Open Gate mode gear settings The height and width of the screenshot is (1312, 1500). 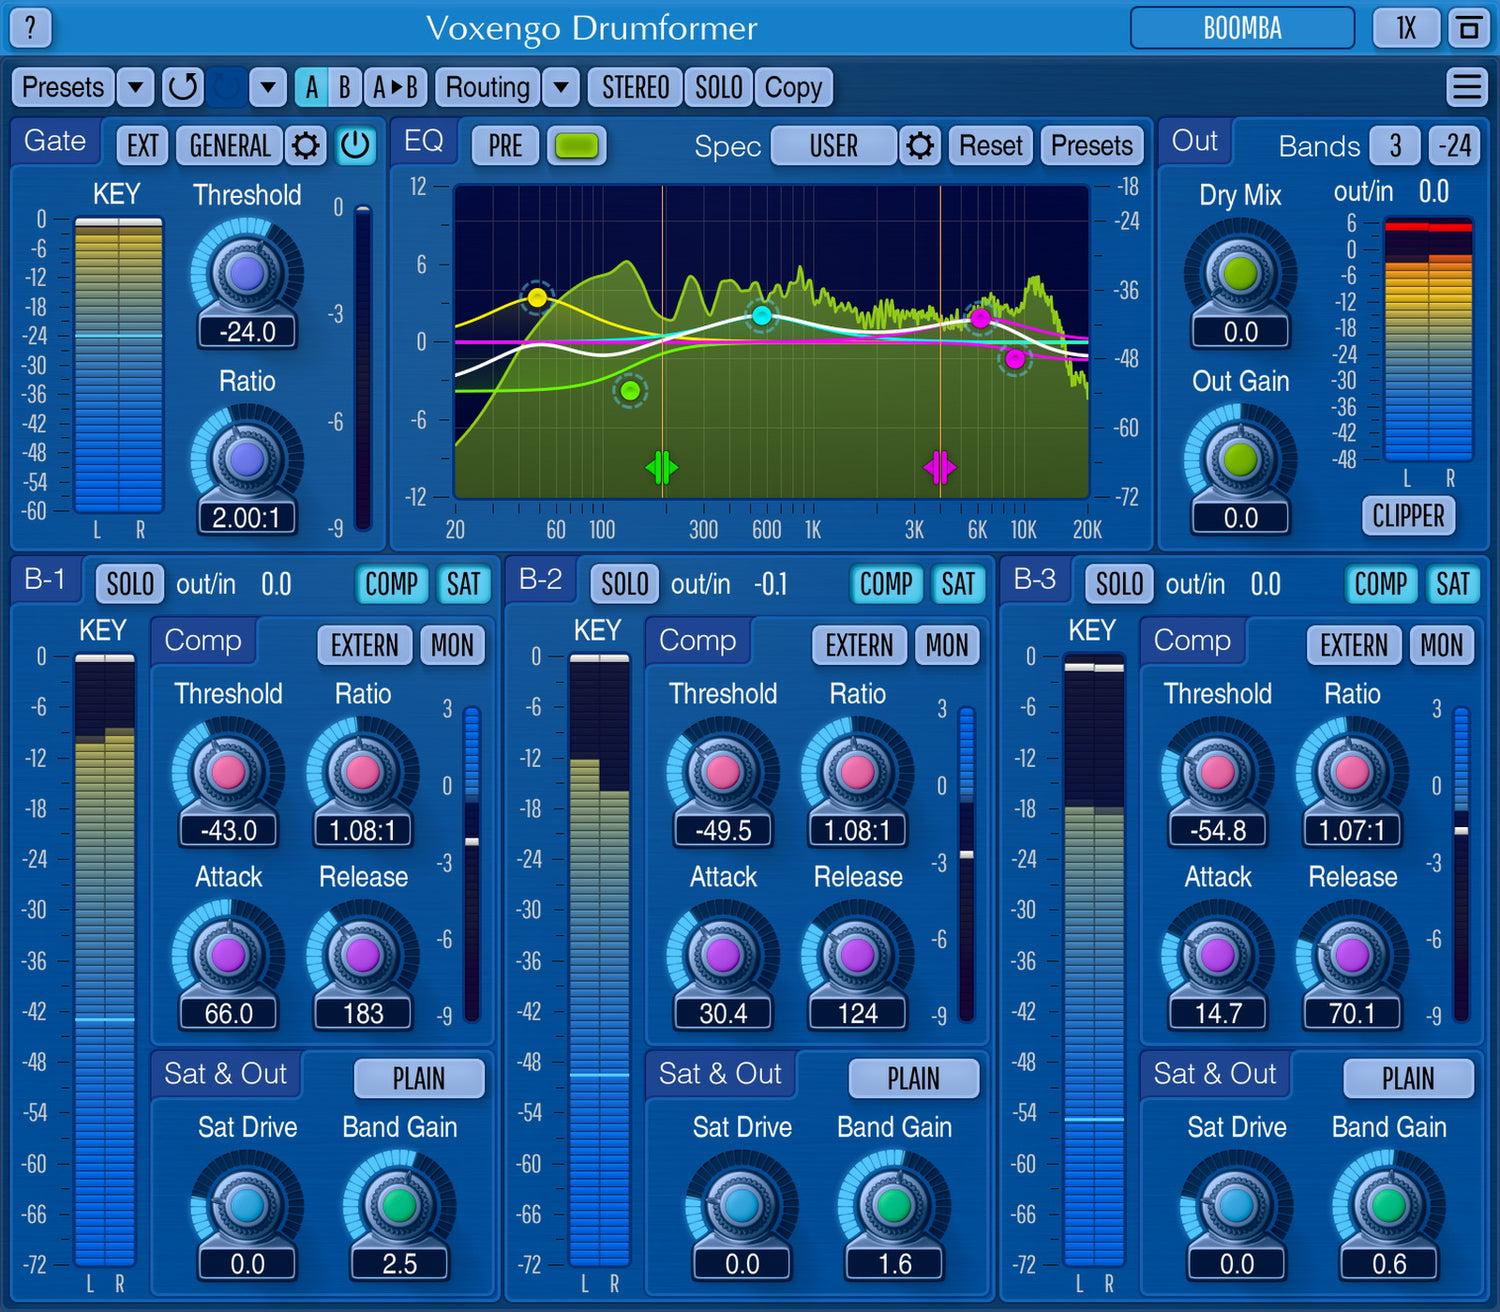tap(306, 146)
